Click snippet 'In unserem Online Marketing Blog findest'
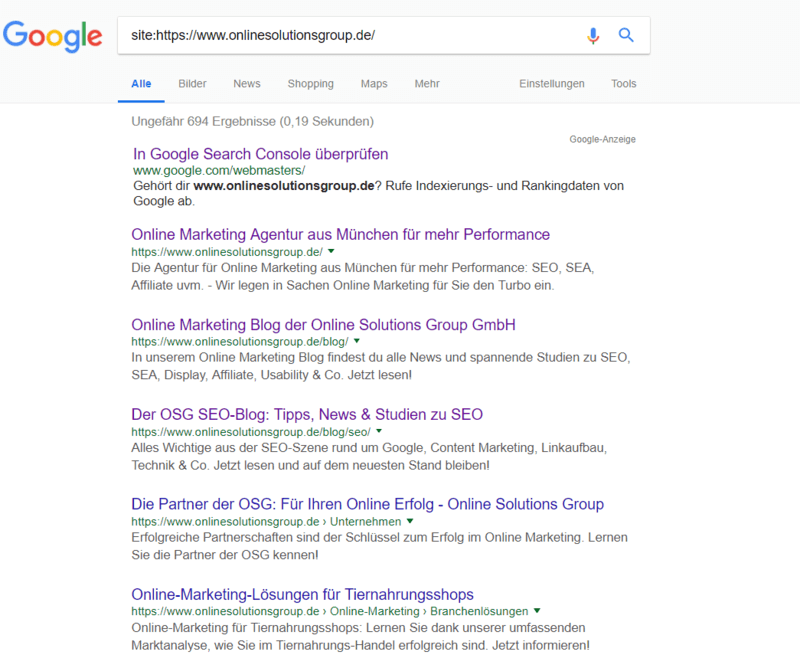This screenshot has height=668, width=800. pyautogui.click(x=381, y=366)
